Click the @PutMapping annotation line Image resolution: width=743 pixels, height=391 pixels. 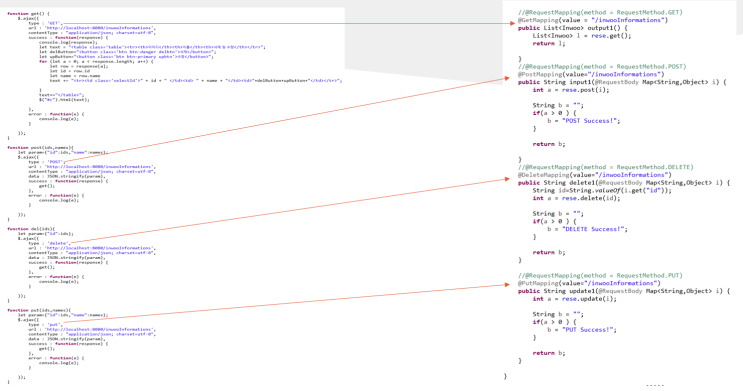point(589,283)
